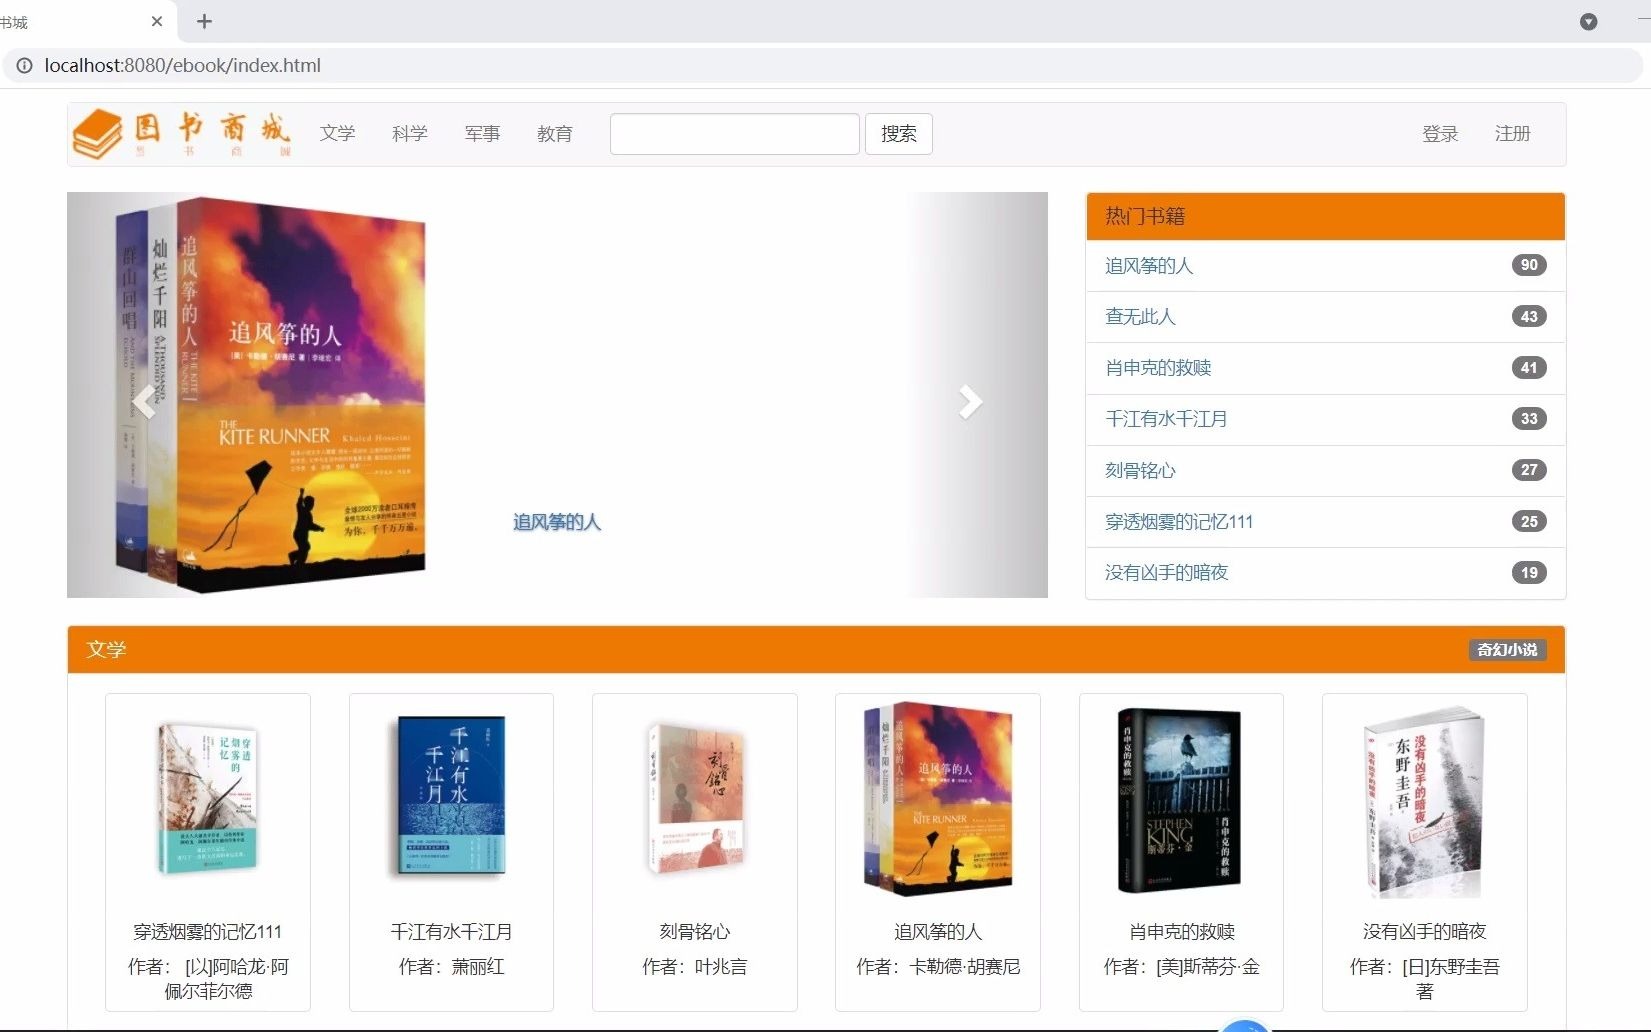This screenshot has height=1032, width=1651.
Task: Open 千江有水千江月 in hot books list
Action: point(1166,419)
